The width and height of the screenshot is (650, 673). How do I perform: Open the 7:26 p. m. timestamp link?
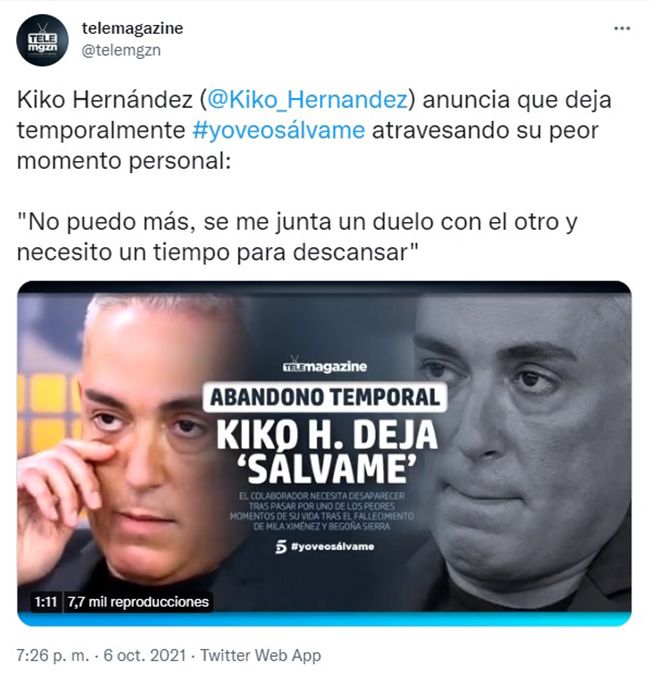[53, 655]
